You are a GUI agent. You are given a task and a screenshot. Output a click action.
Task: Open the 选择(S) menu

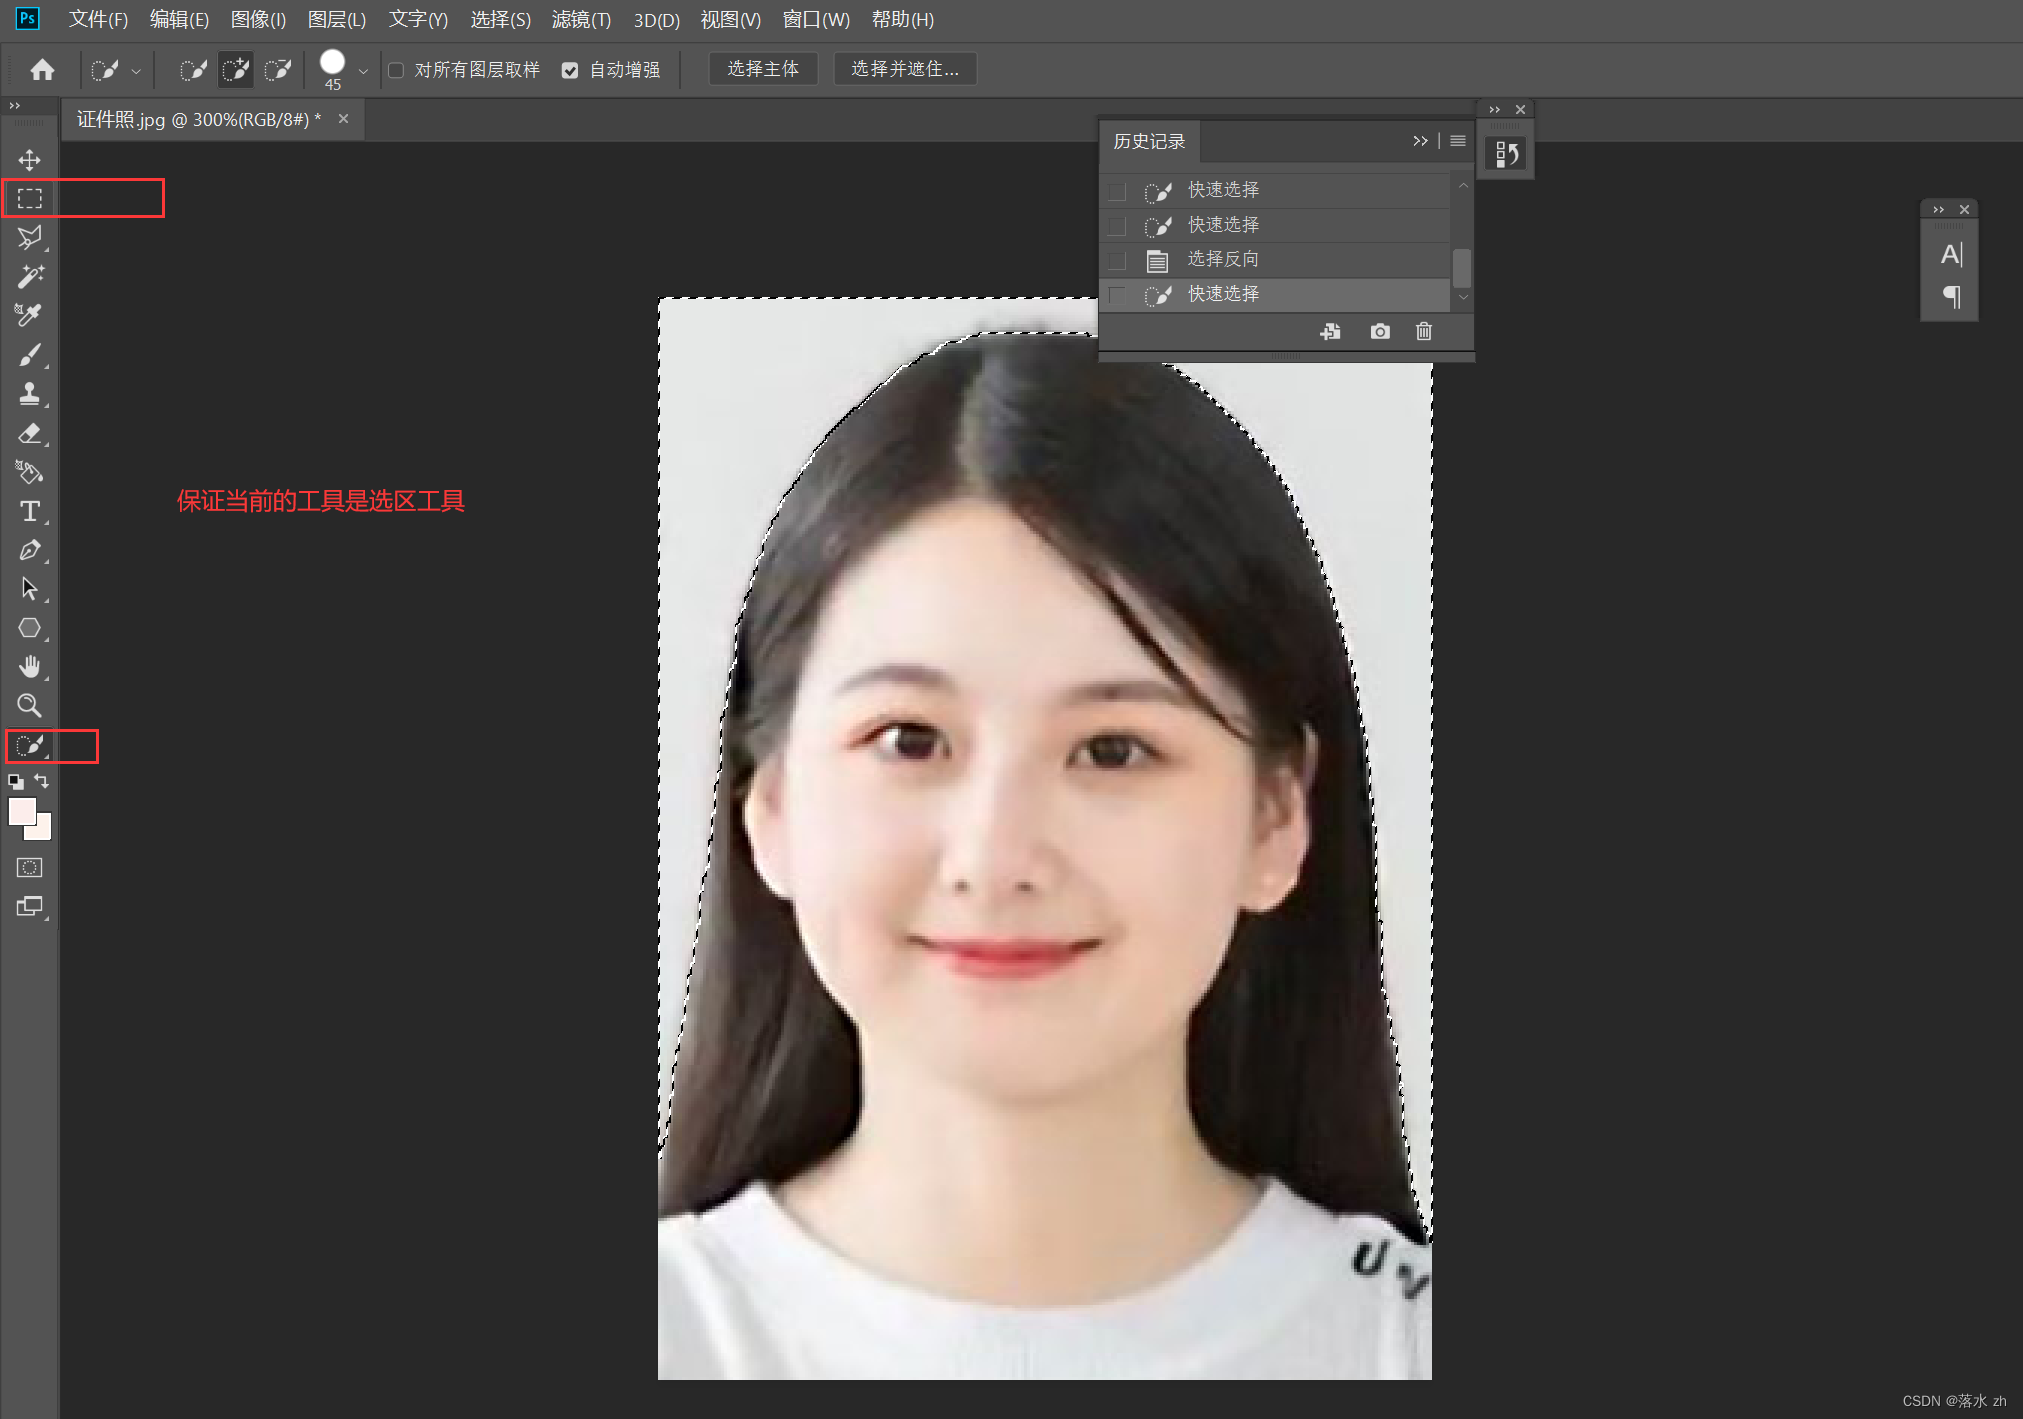500,20
